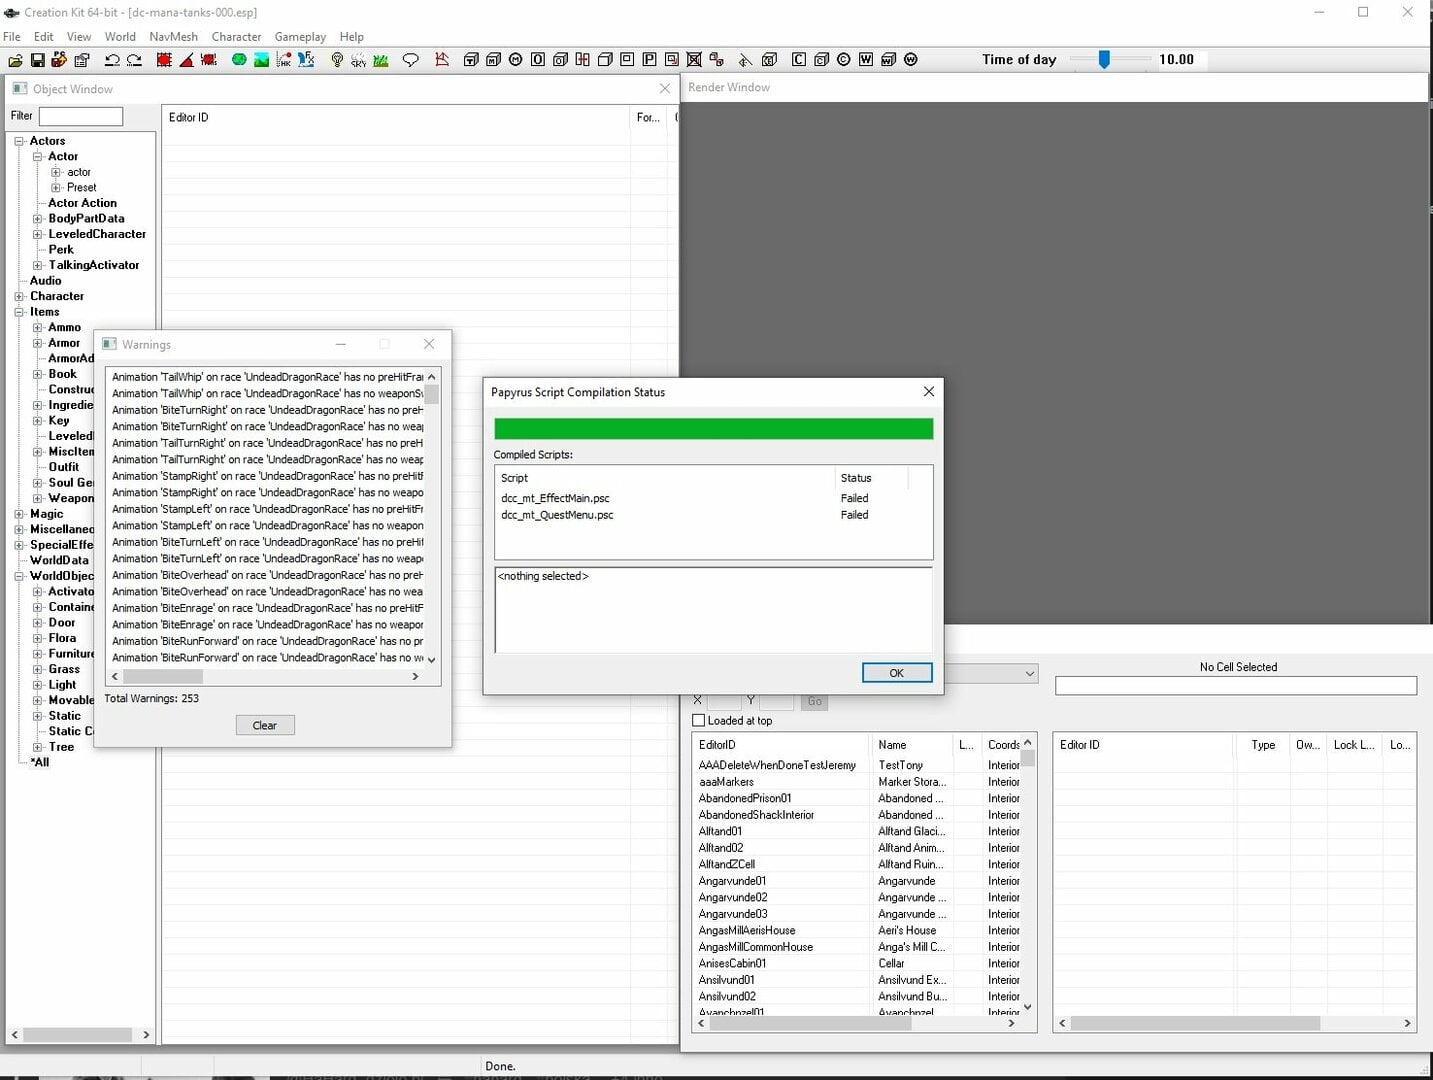Click the disabled Go button
Screen dimensions: 1433x1080
tap(815, 701)
